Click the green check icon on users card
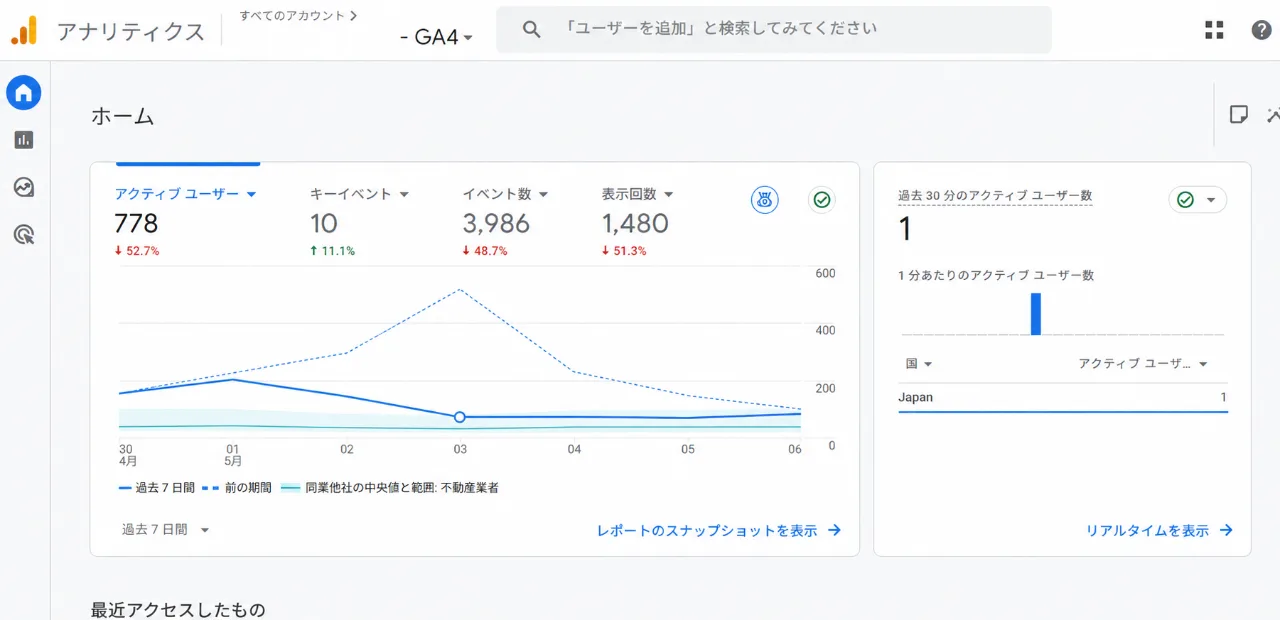 822,199
